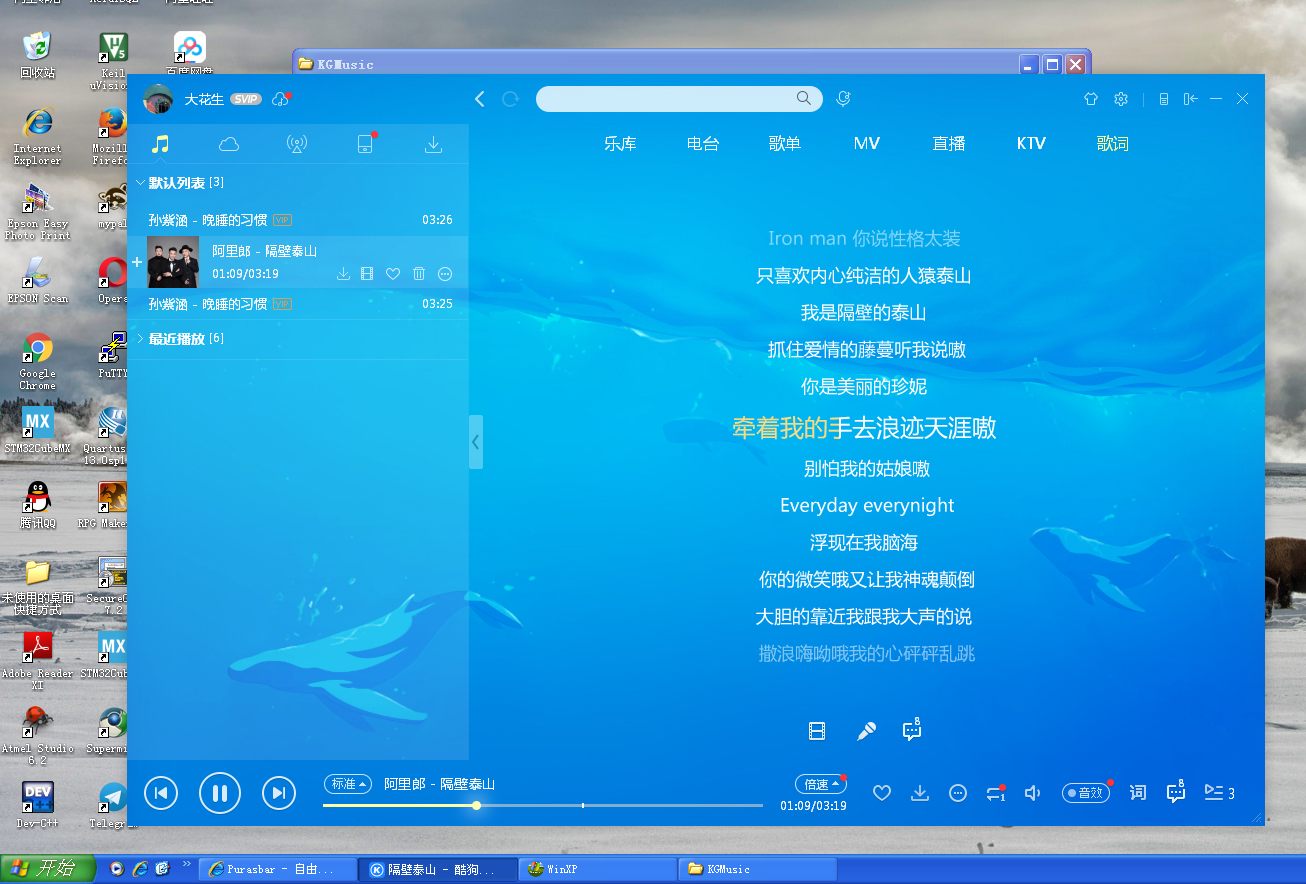
Task: Open more options in bottom bar
Action: (x=958, y=793)
